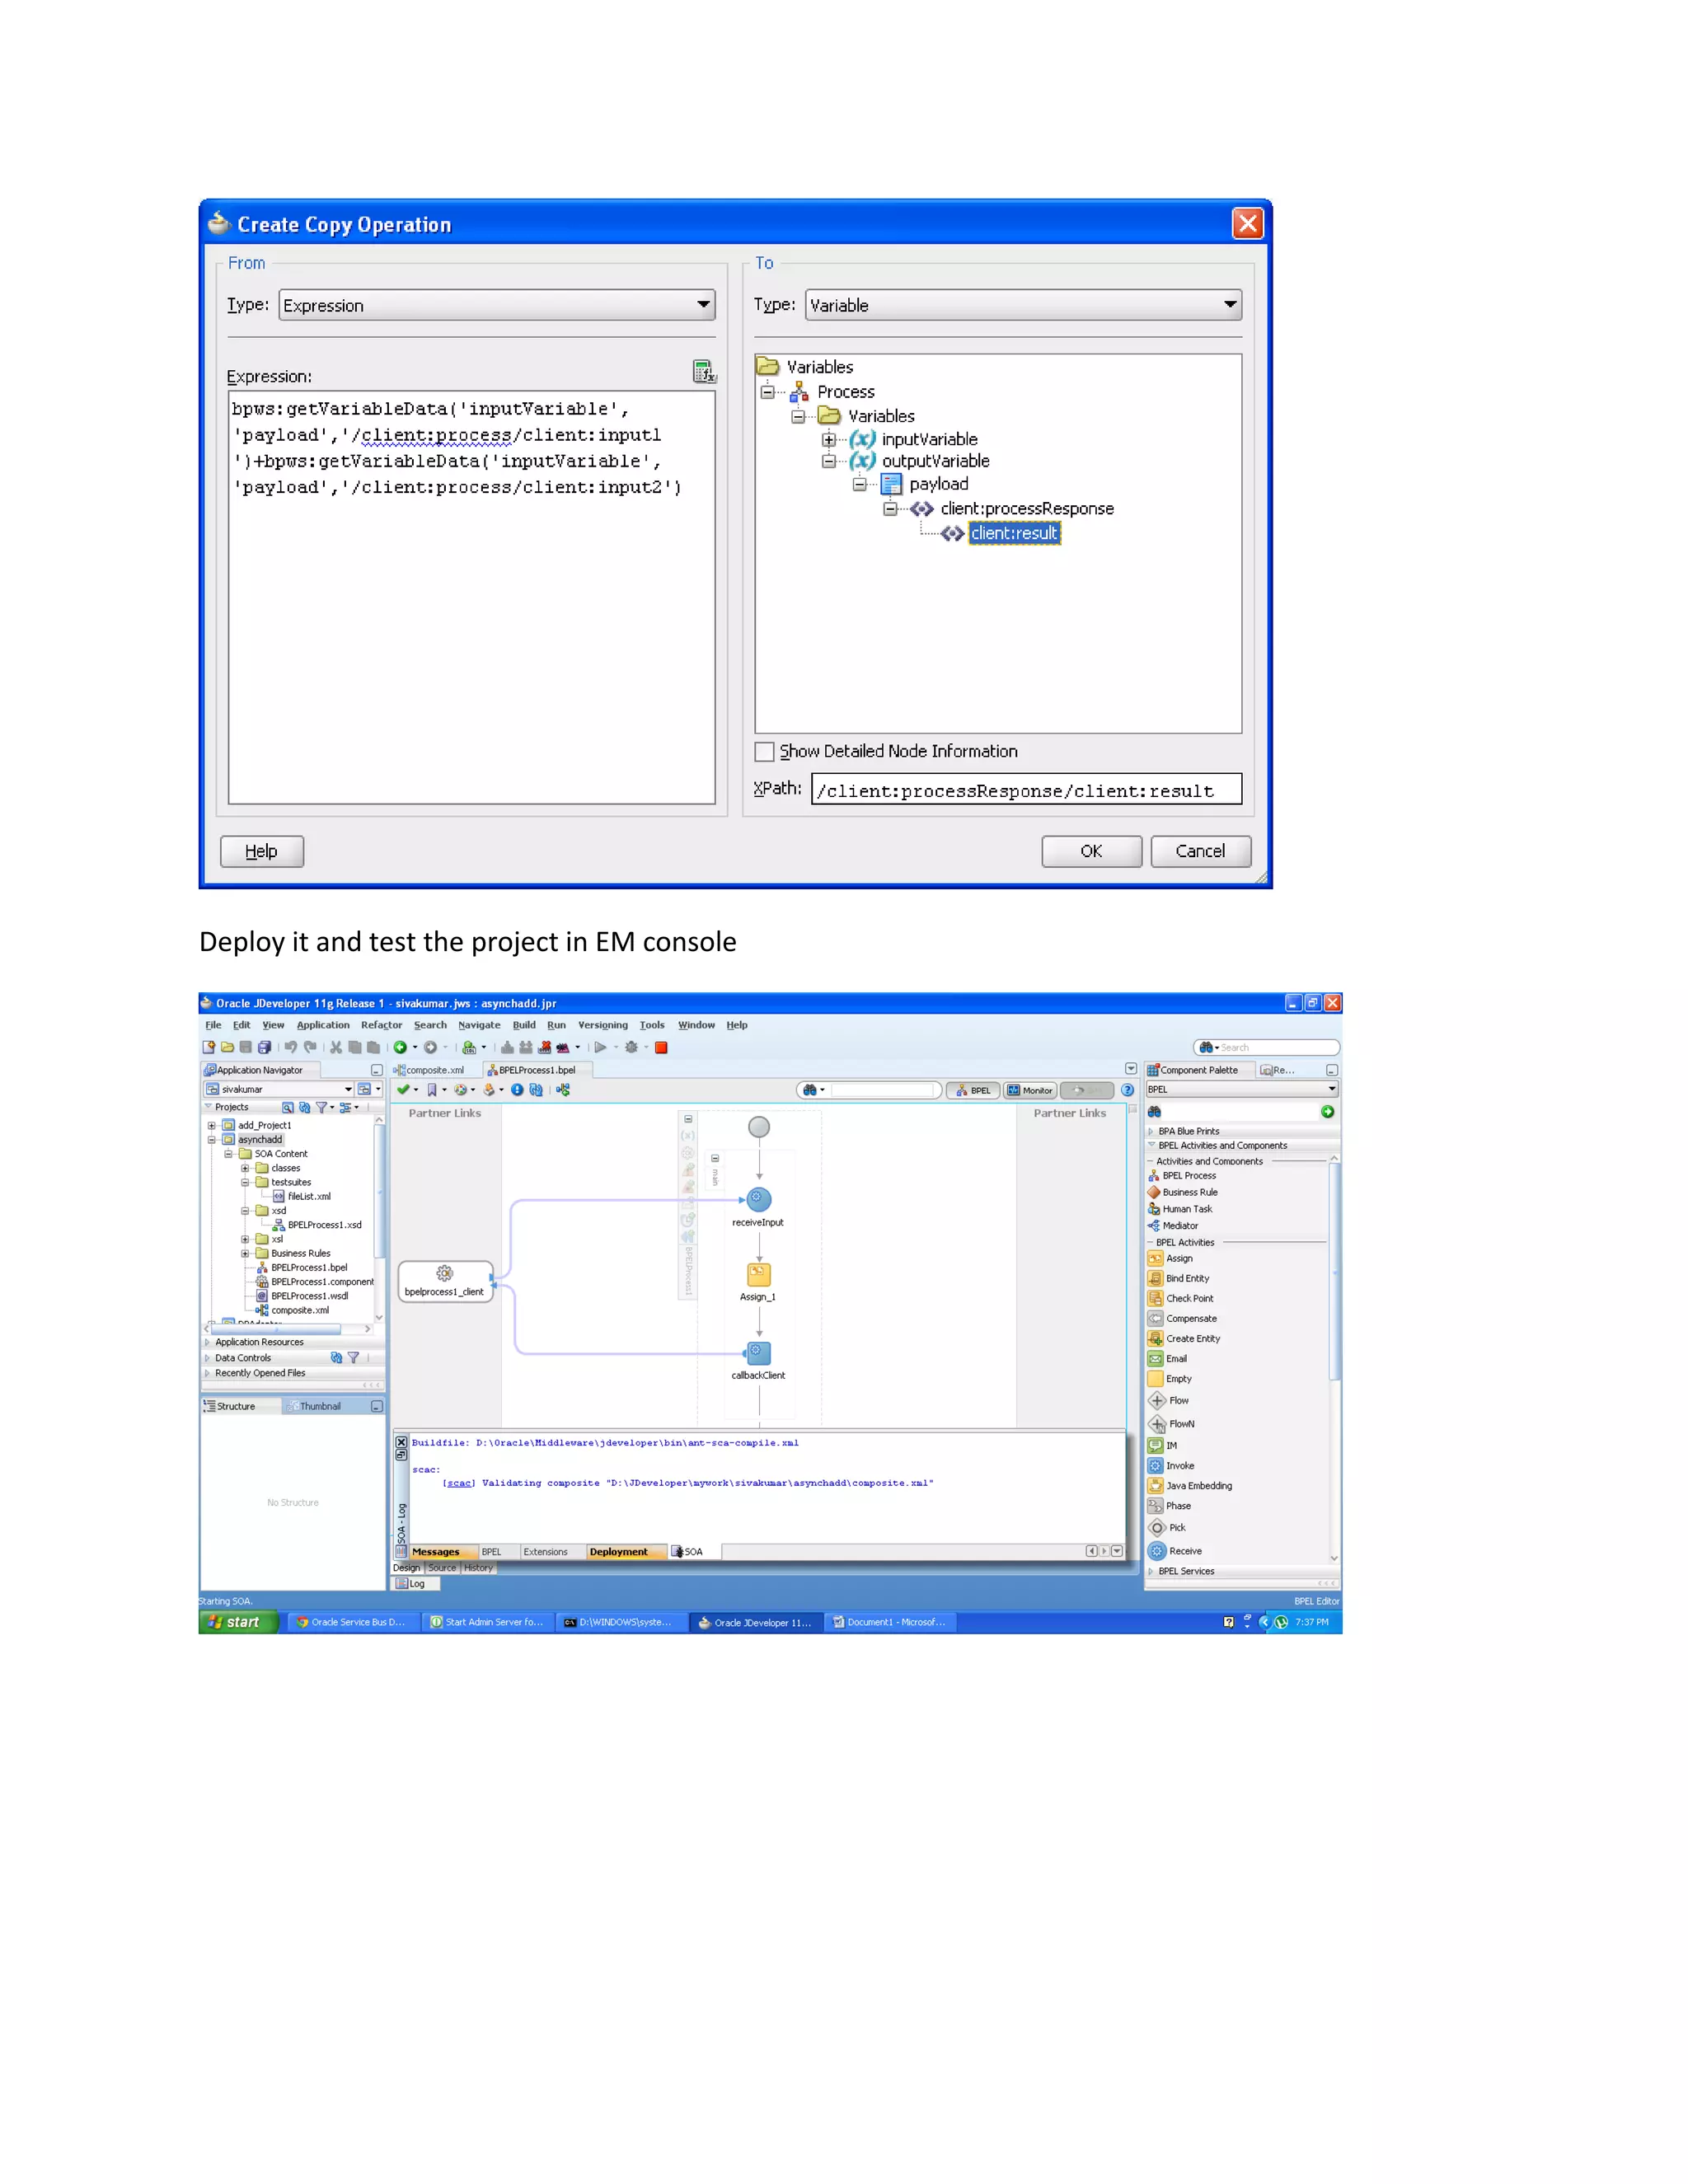Image resolution: width=1688 pixels, height=2184 pixels.
Task: Select Java Embedding in Component Palette
Action: pyautogui.click(x=1190, y=1485)
